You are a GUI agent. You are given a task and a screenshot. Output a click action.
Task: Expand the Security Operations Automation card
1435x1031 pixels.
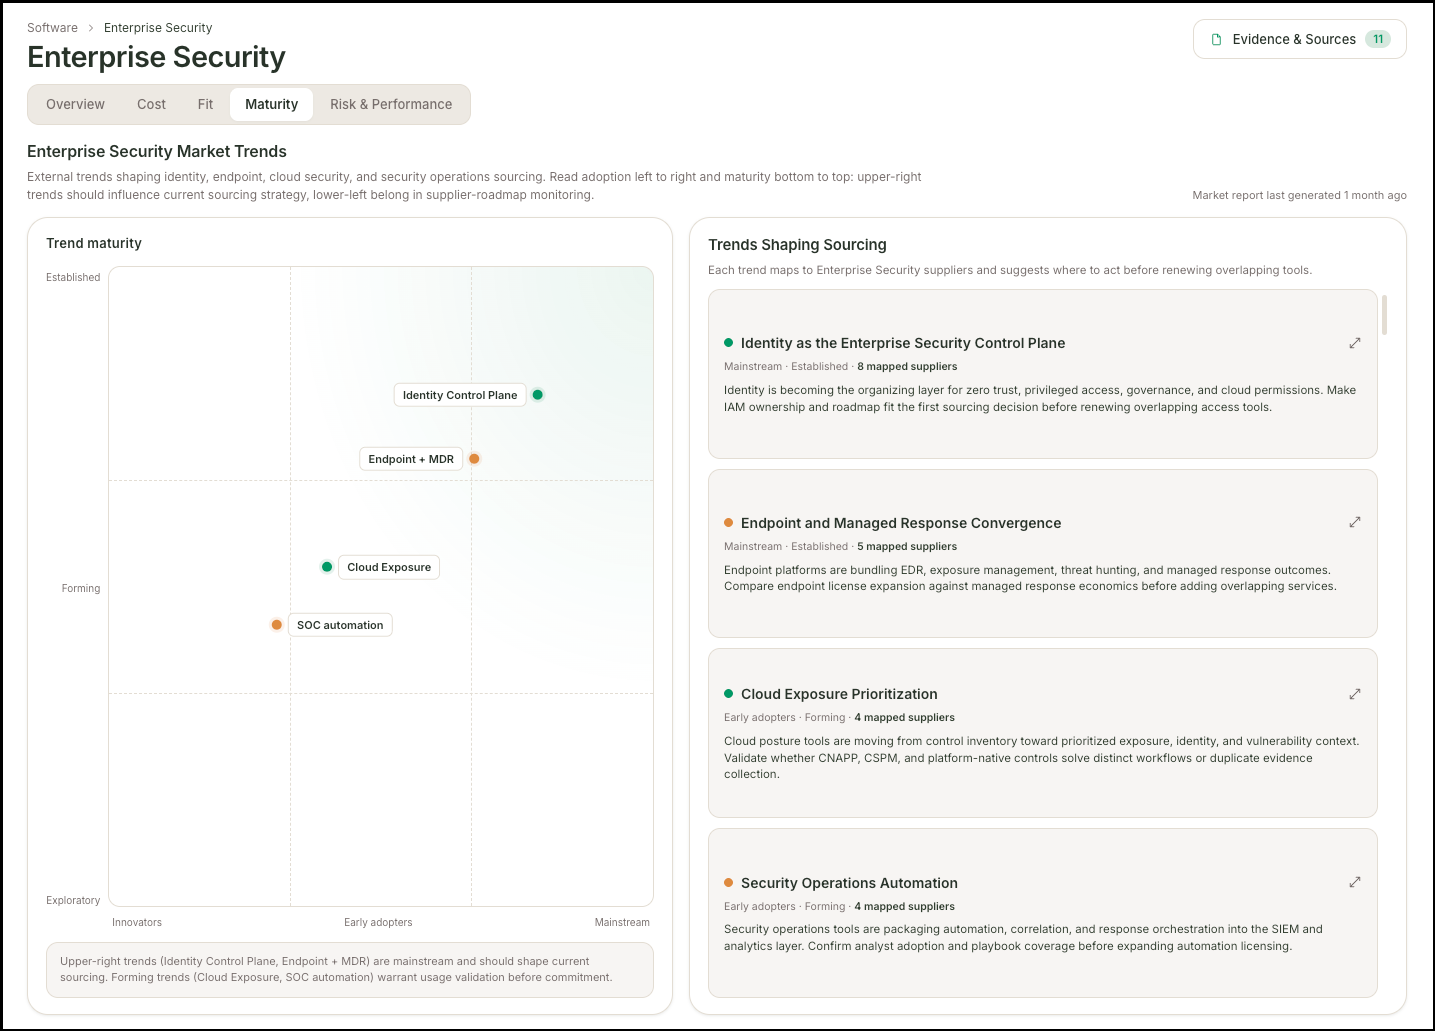pyautogui.click(x=1355, y=882)
